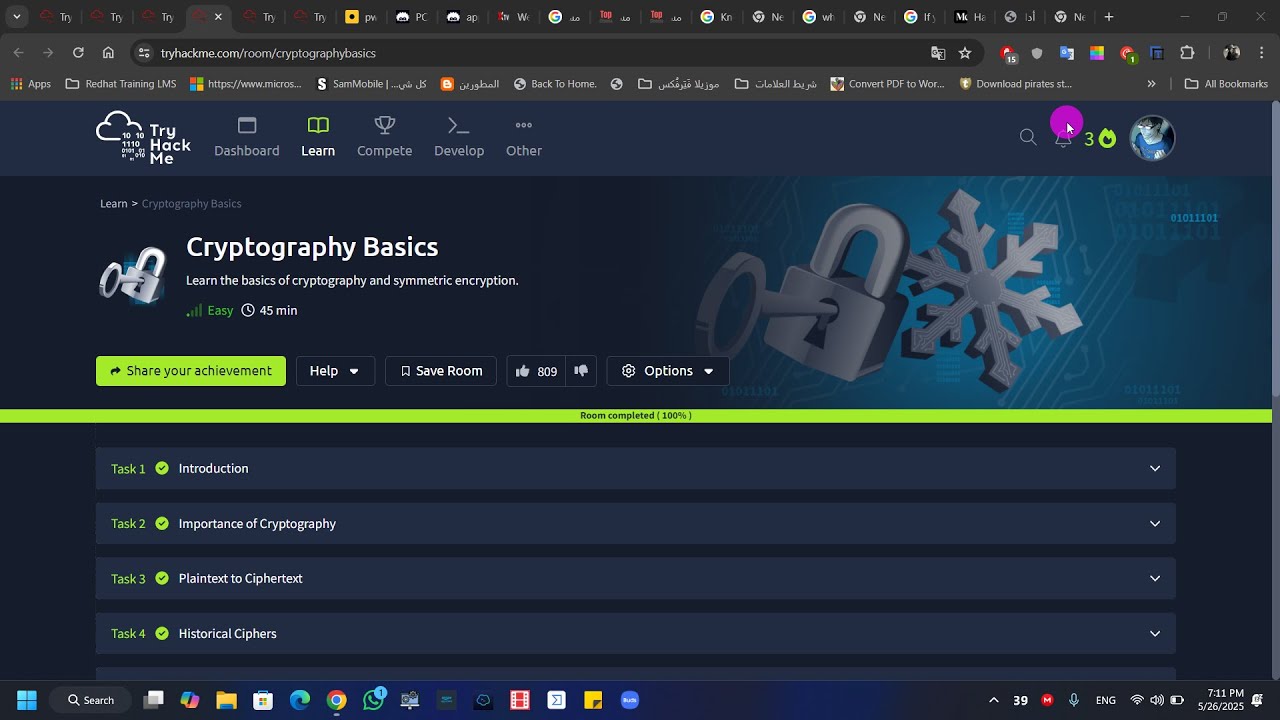Click the Easy difficulty label
Screen dimensions: 1280x720
220,311
